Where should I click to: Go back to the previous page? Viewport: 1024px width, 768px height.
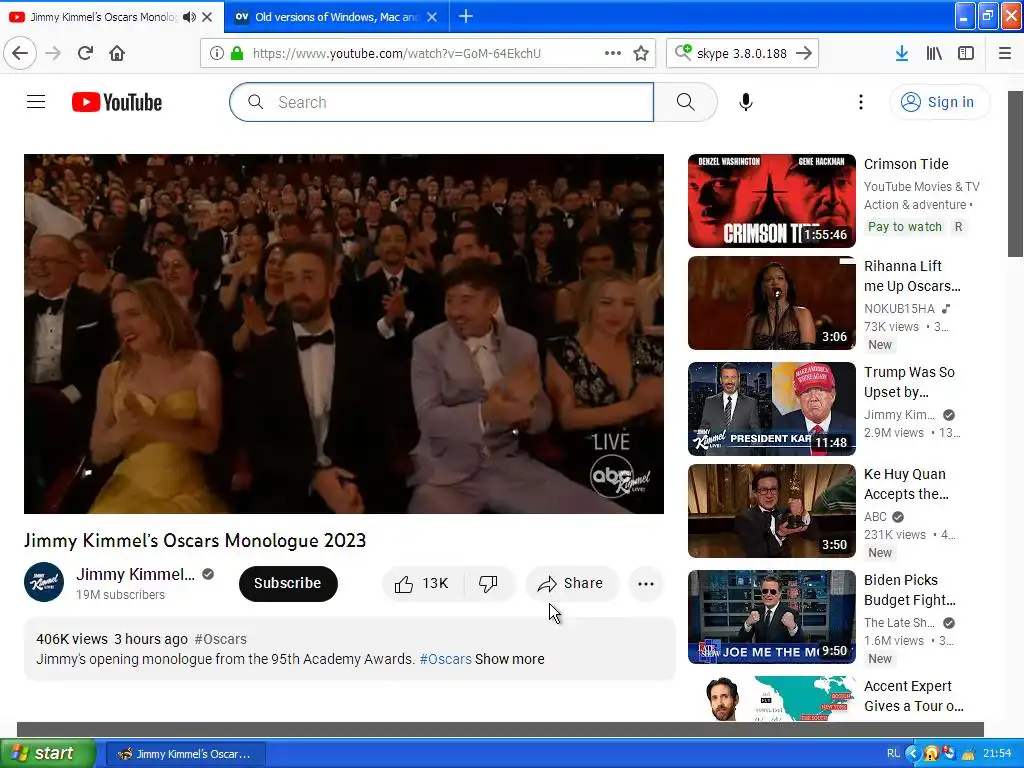20,53
